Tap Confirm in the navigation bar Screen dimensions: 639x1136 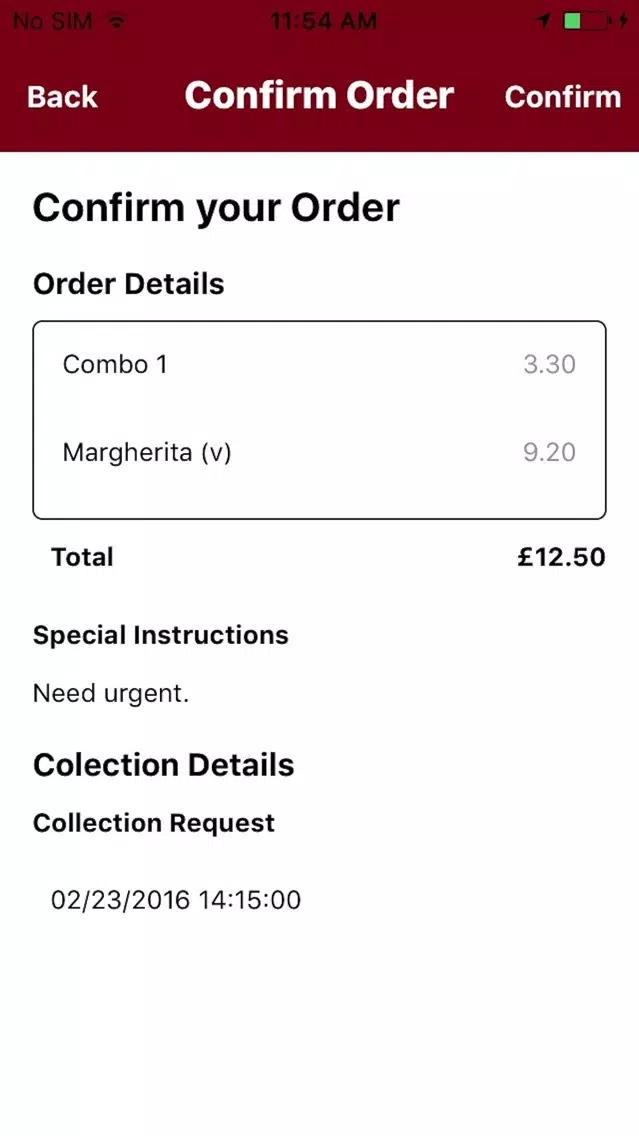[563, 96]
